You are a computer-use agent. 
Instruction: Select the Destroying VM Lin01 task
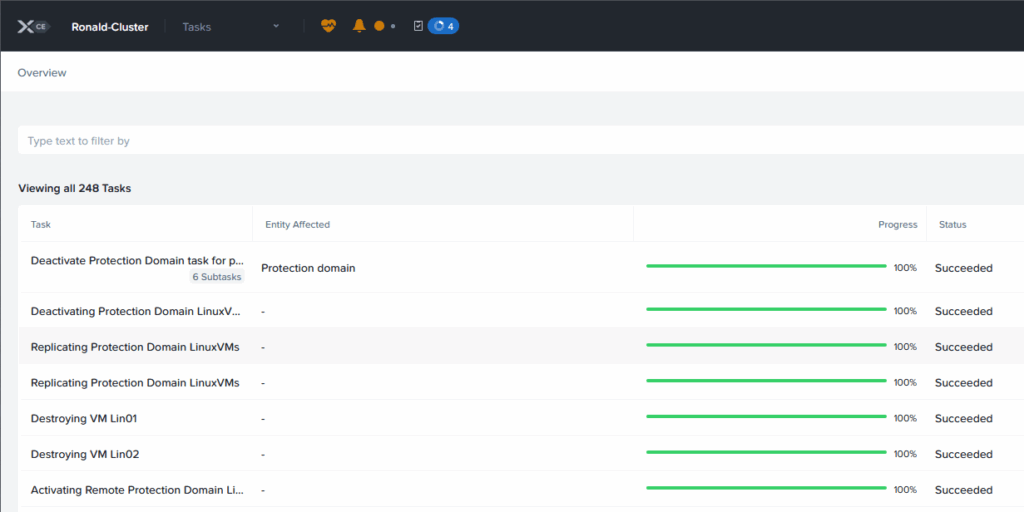(x=84, y=419)
